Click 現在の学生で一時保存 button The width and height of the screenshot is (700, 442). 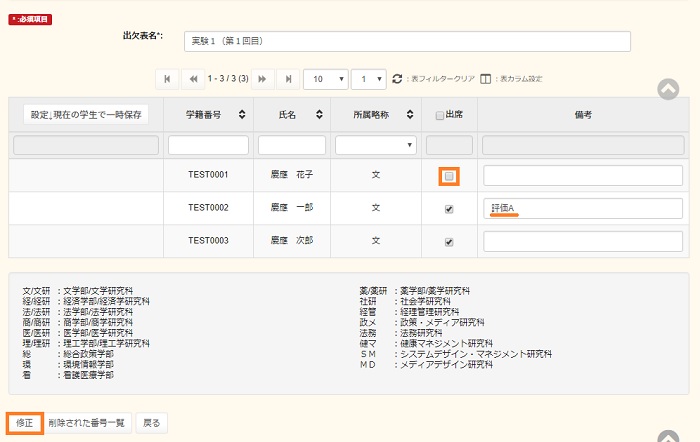pyautogui.click(x=86, y=115)
